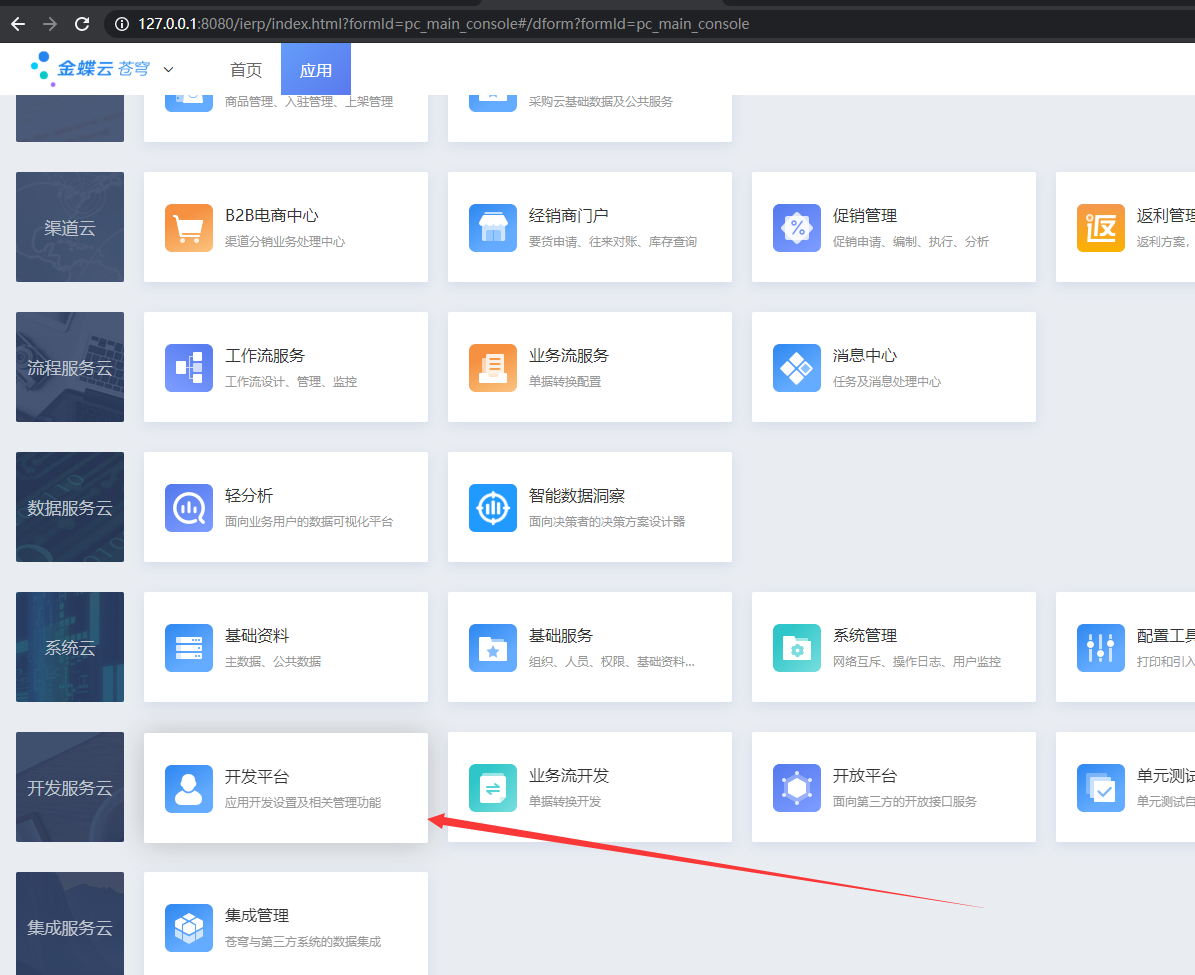
Task: Click the 返利管理 orange 返 icon
Action: (1100, 227)
